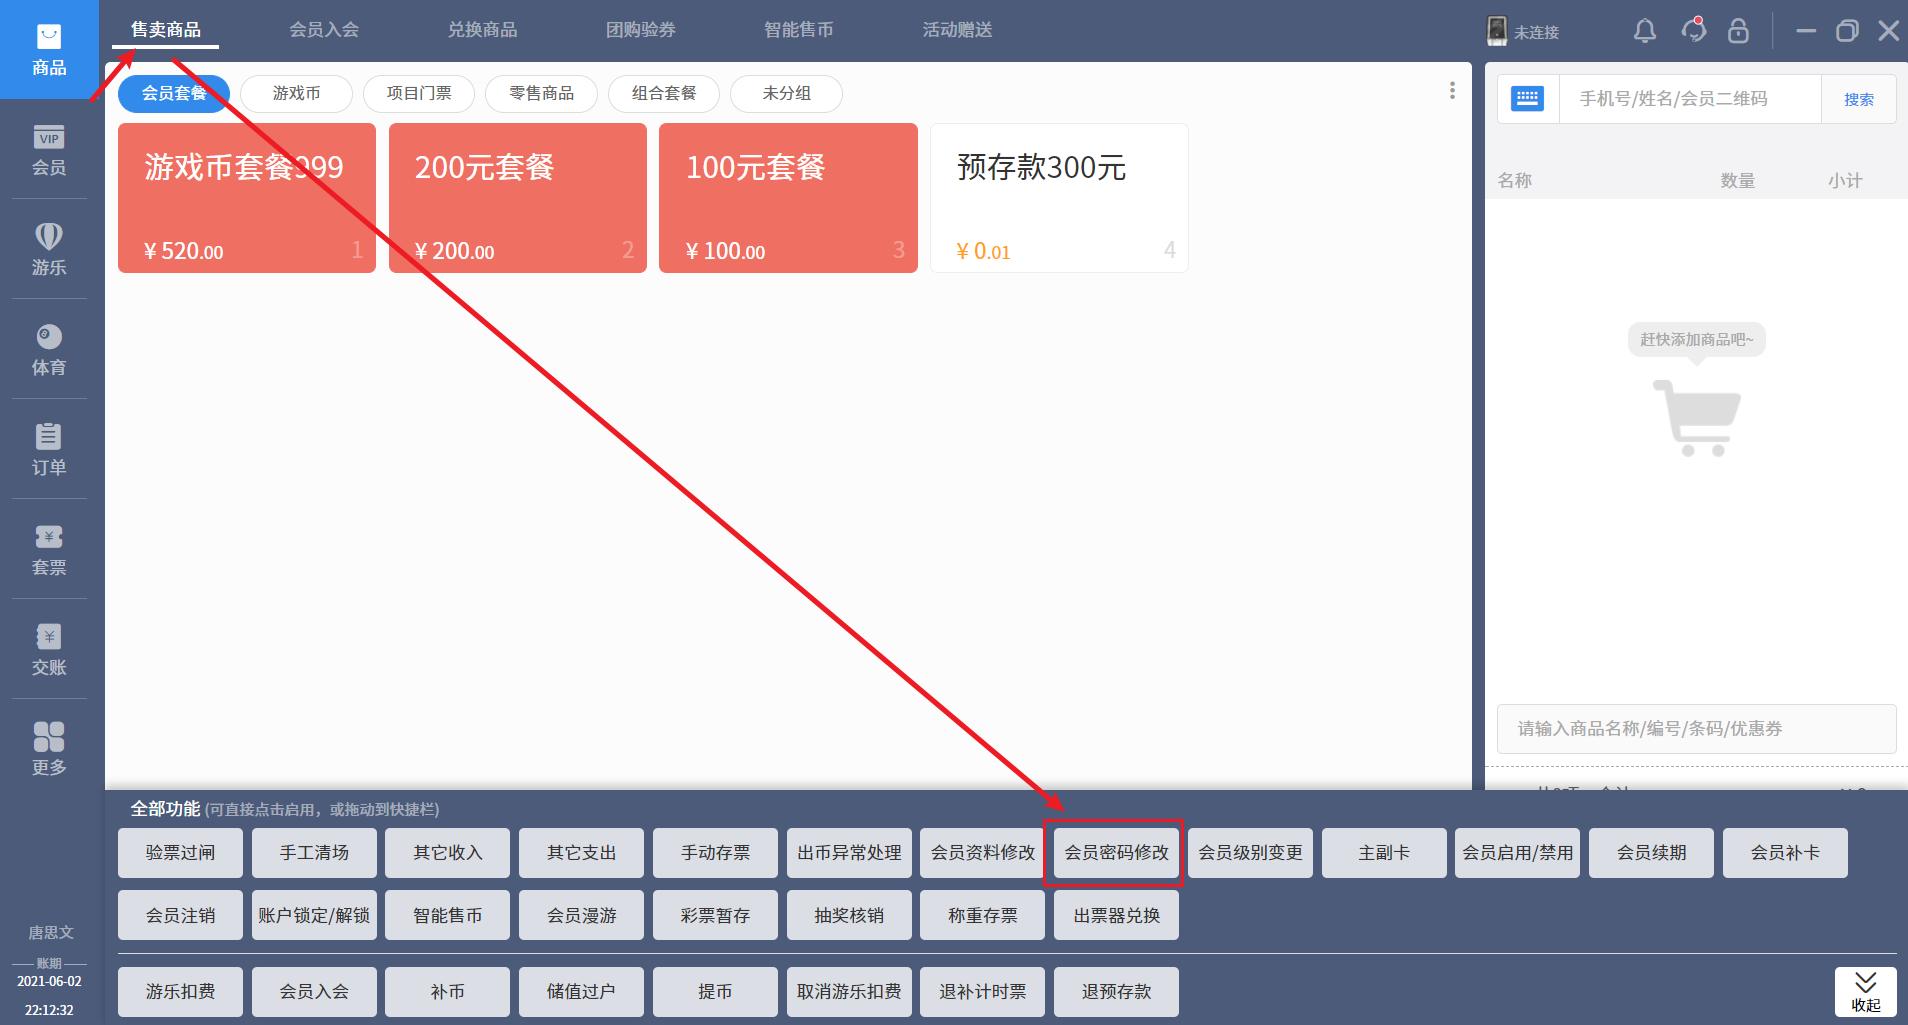Switch to the 售卖商品 tab
The width and height of the screenshot is (1908, 1025).
(x=166, y=30)
